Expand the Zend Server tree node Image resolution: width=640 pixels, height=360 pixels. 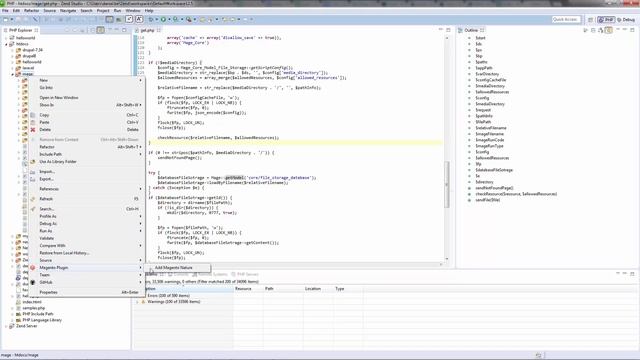coord(6,326)
